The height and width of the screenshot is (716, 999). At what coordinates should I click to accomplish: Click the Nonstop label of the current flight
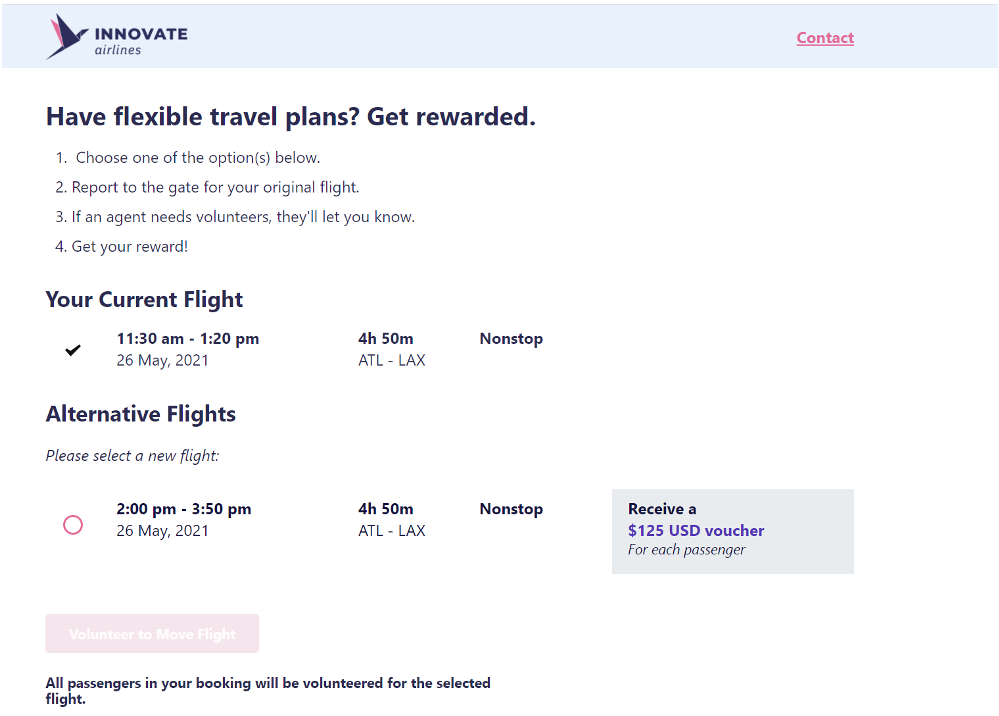[511, 339]
